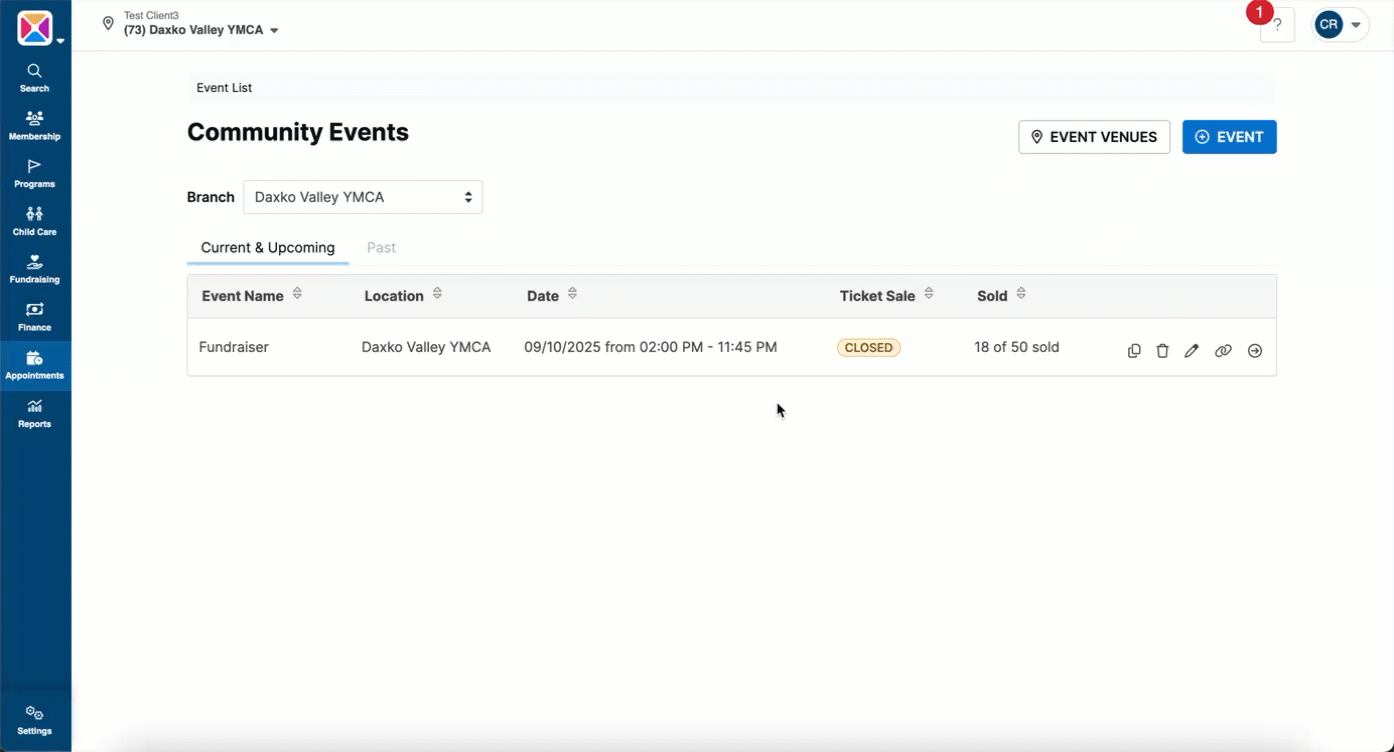
Task: Copy the Fundraiser event link icon
Action: coord(1223,351)
